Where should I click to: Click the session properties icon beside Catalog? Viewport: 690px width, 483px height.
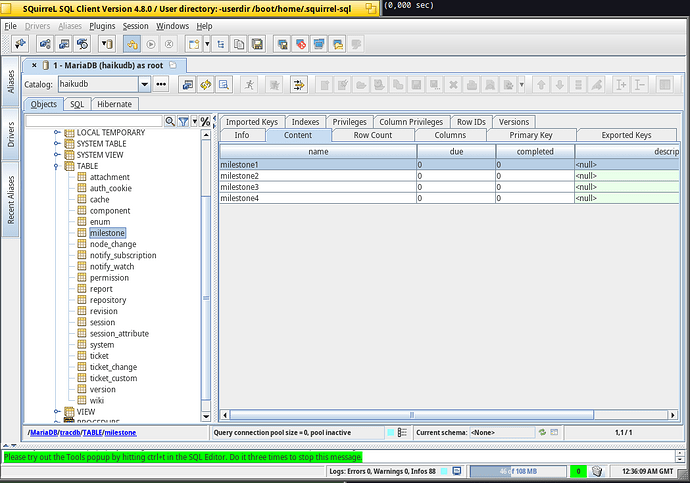pos(187,84)
